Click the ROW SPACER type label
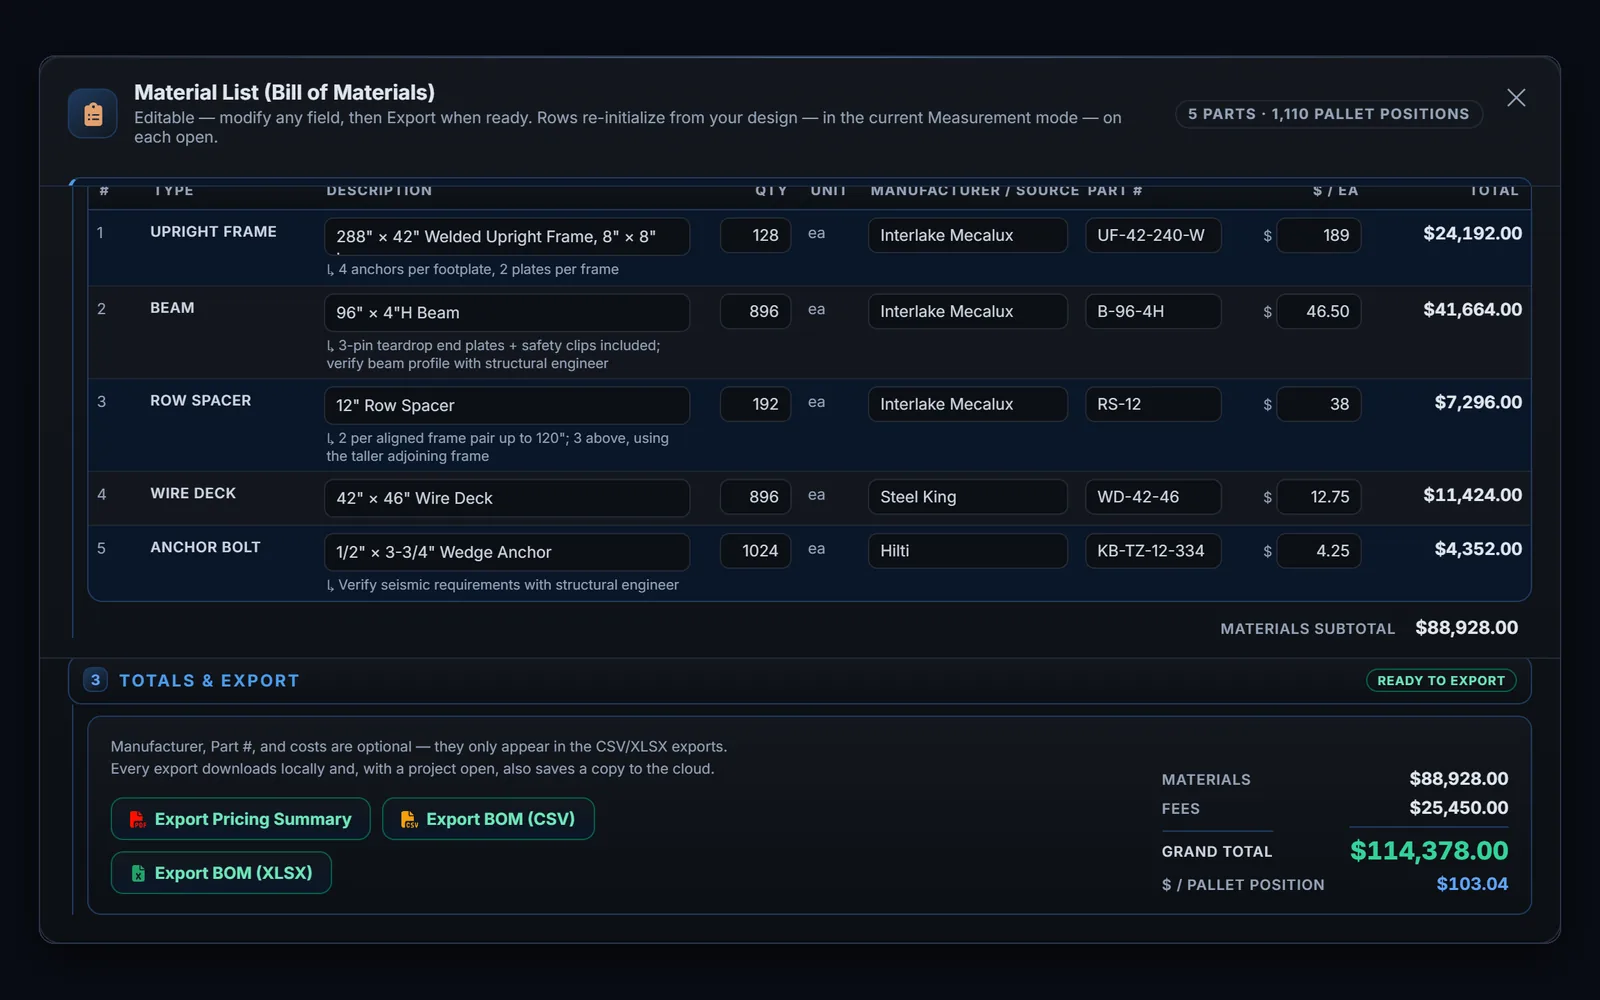This screenshot has height=1000, width=1600. 200,401
